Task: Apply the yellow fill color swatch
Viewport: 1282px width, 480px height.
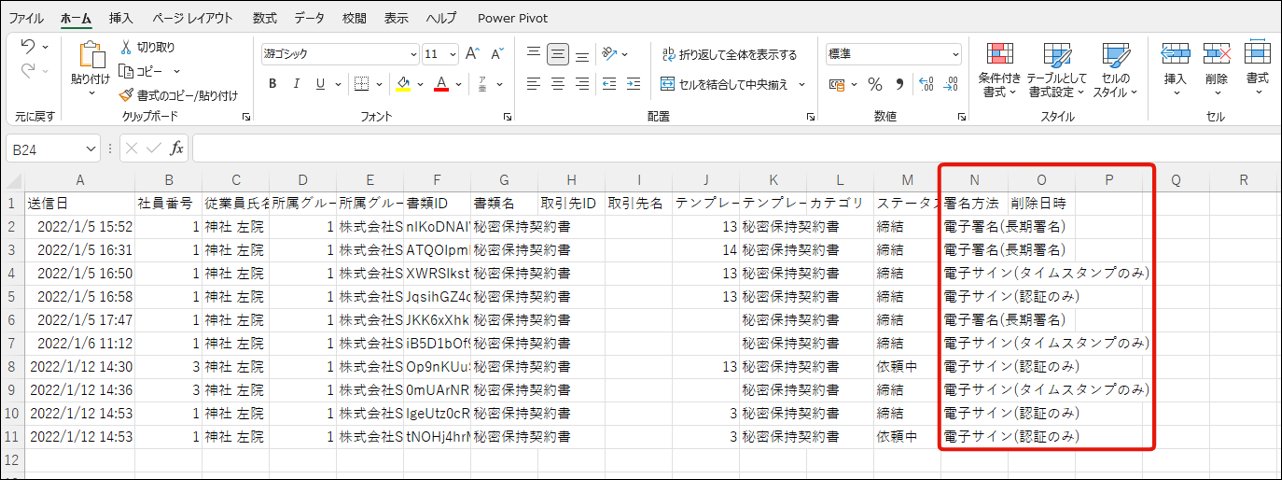Action: 403,84
